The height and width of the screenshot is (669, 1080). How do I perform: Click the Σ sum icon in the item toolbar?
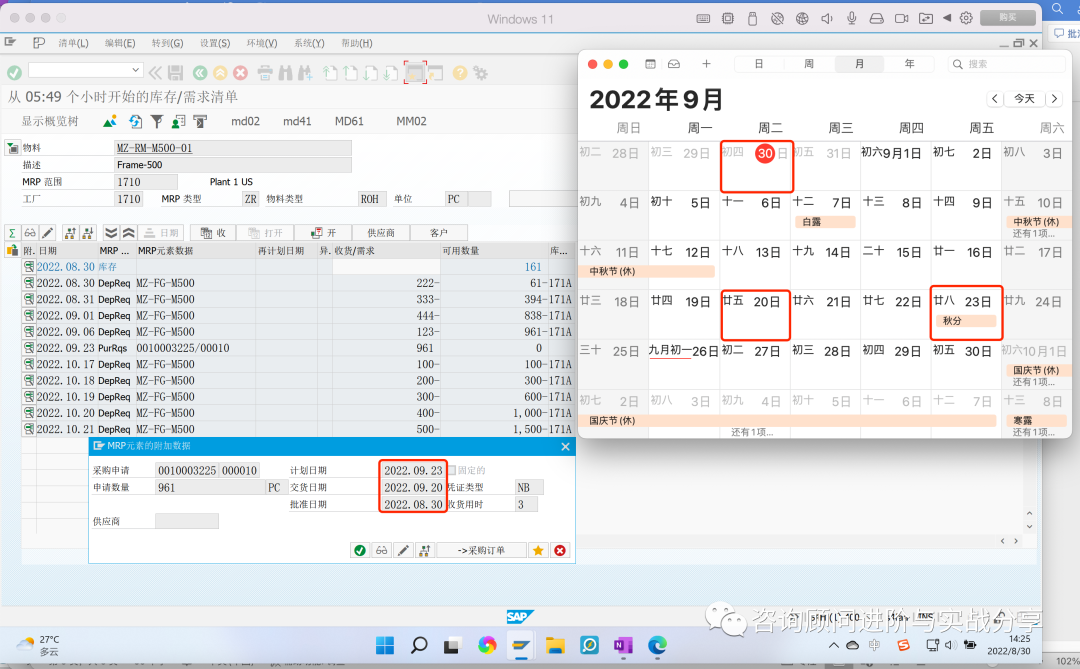pos(12,232)
